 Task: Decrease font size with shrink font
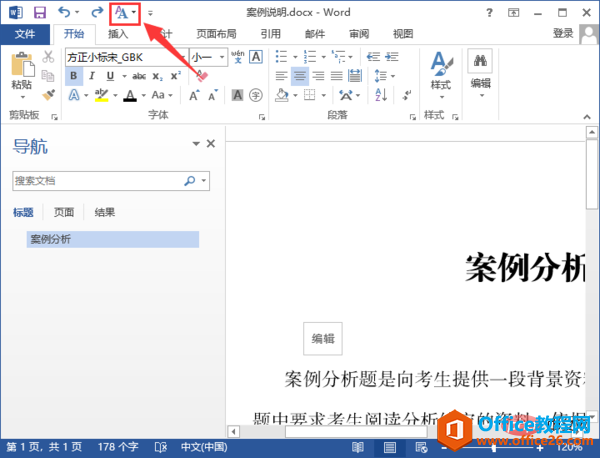click(x=213, y=95)
